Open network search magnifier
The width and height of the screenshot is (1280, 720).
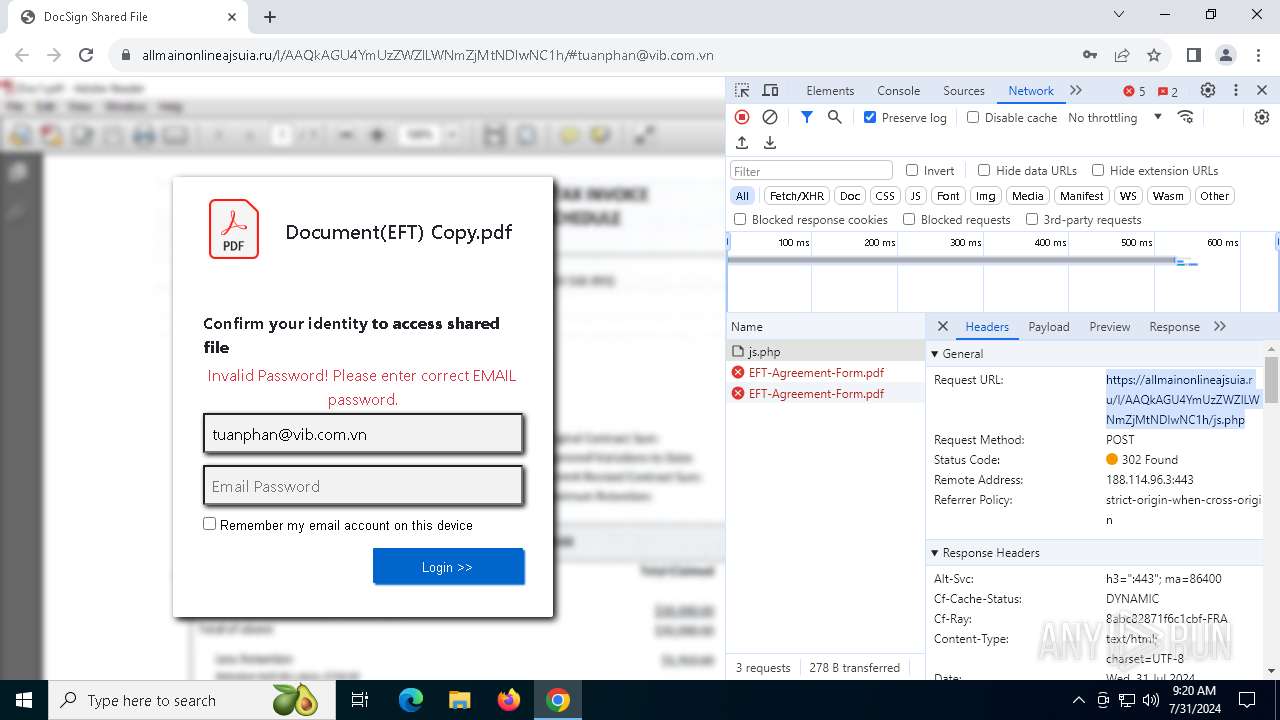835,117
